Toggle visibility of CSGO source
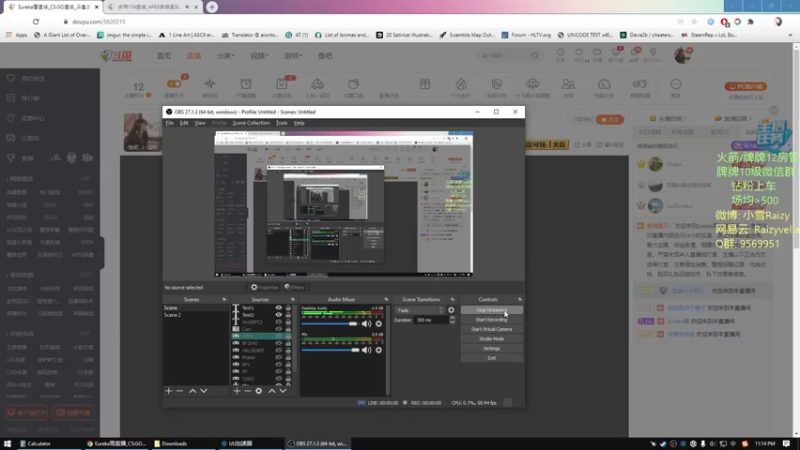The width and height of the screenshot is (800, 450). pyautogui.click(x=279, y=379)
